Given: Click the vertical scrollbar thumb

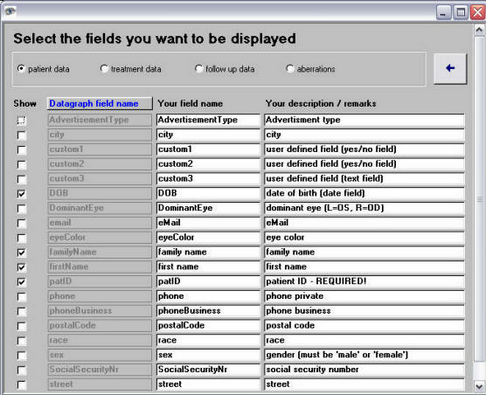Looking at the screenshot, I should click(480, 199).
